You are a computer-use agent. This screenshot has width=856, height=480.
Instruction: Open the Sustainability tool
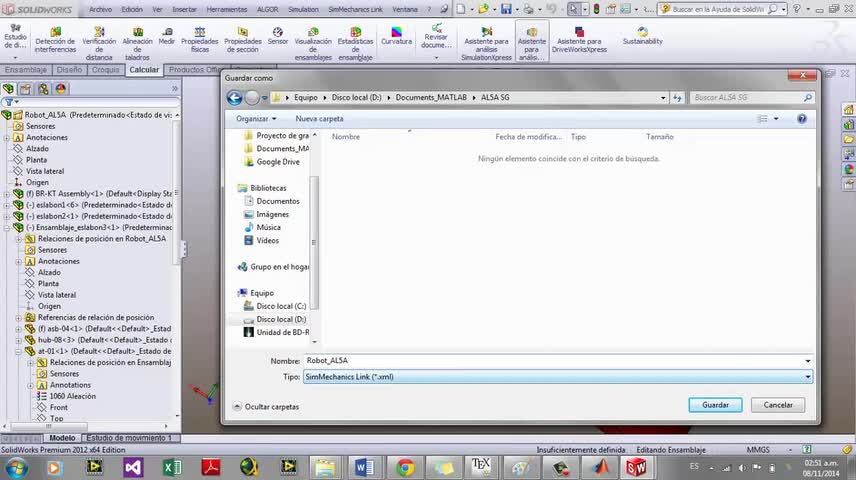[643, 36]
